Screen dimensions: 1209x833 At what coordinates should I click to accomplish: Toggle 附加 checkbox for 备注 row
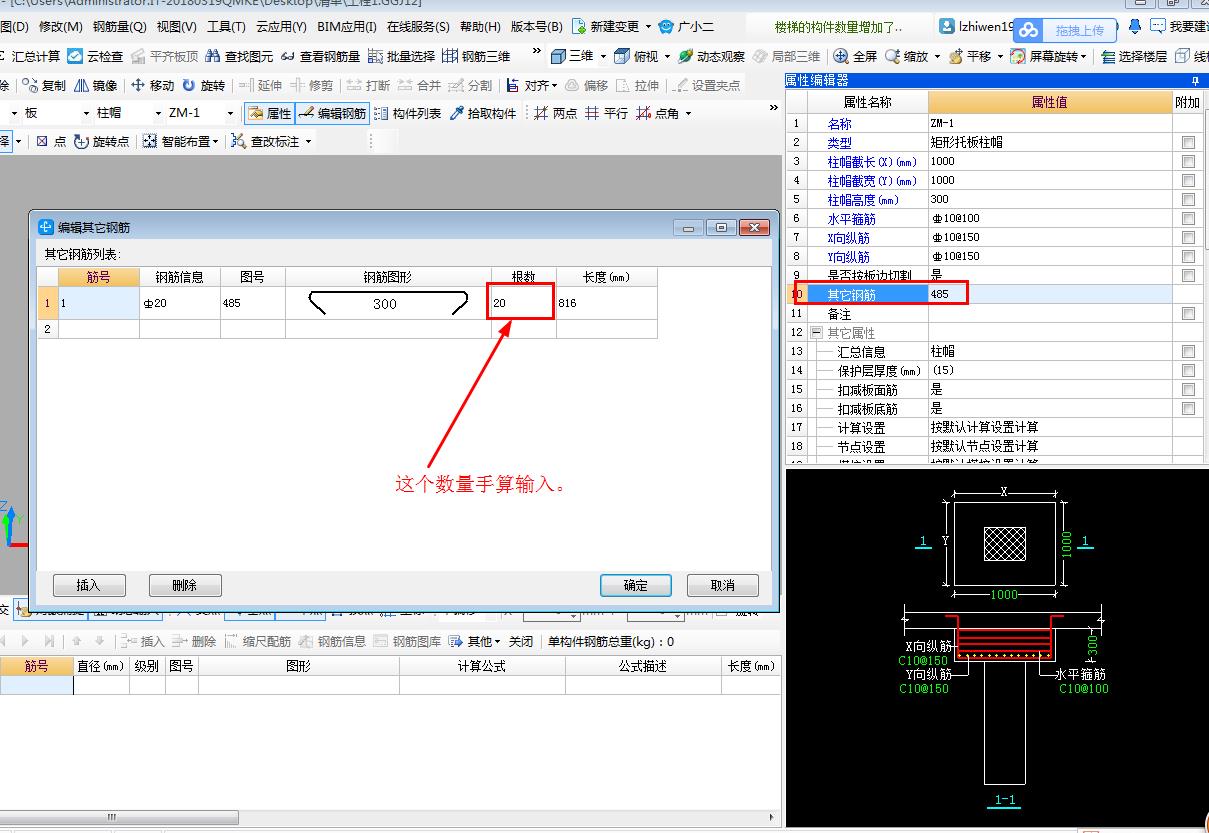pyautogui.click(x=1188, y=314)
